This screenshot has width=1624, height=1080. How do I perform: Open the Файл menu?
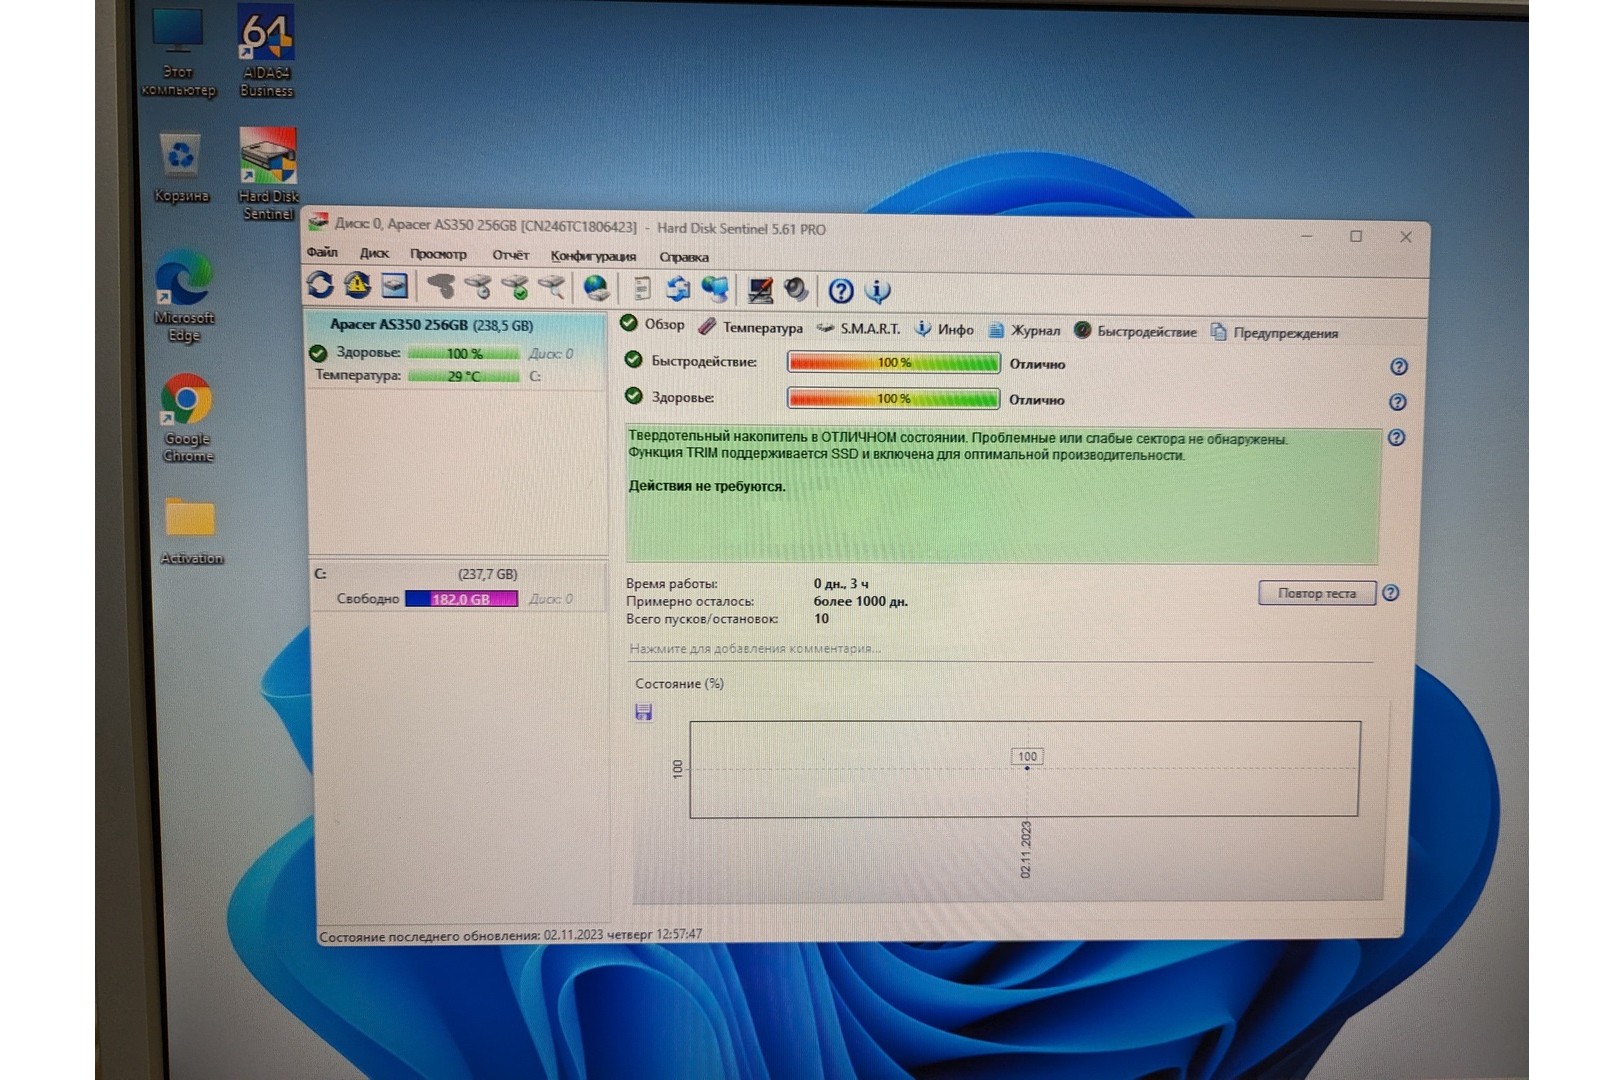(x=322, y=252)
